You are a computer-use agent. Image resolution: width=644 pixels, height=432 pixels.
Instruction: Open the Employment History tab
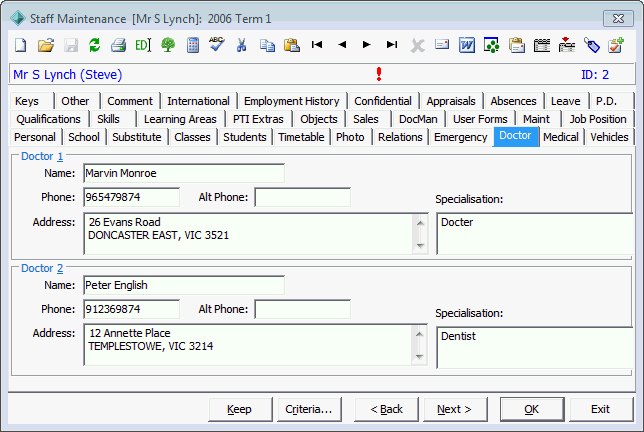coord(292,101)
